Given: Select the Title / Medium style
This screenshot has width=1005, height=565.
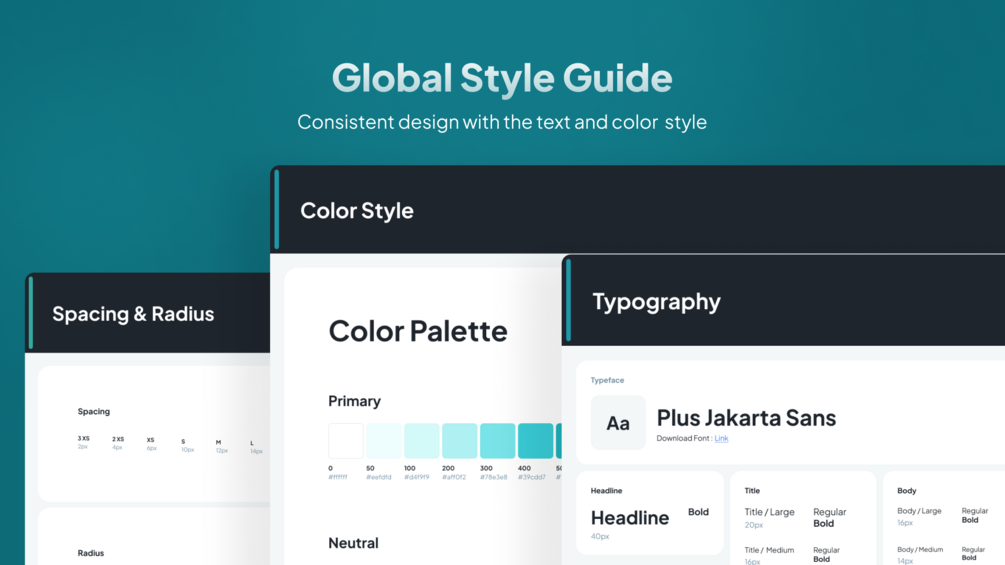Looking at the screenshot, I should [x=769, y=550].
